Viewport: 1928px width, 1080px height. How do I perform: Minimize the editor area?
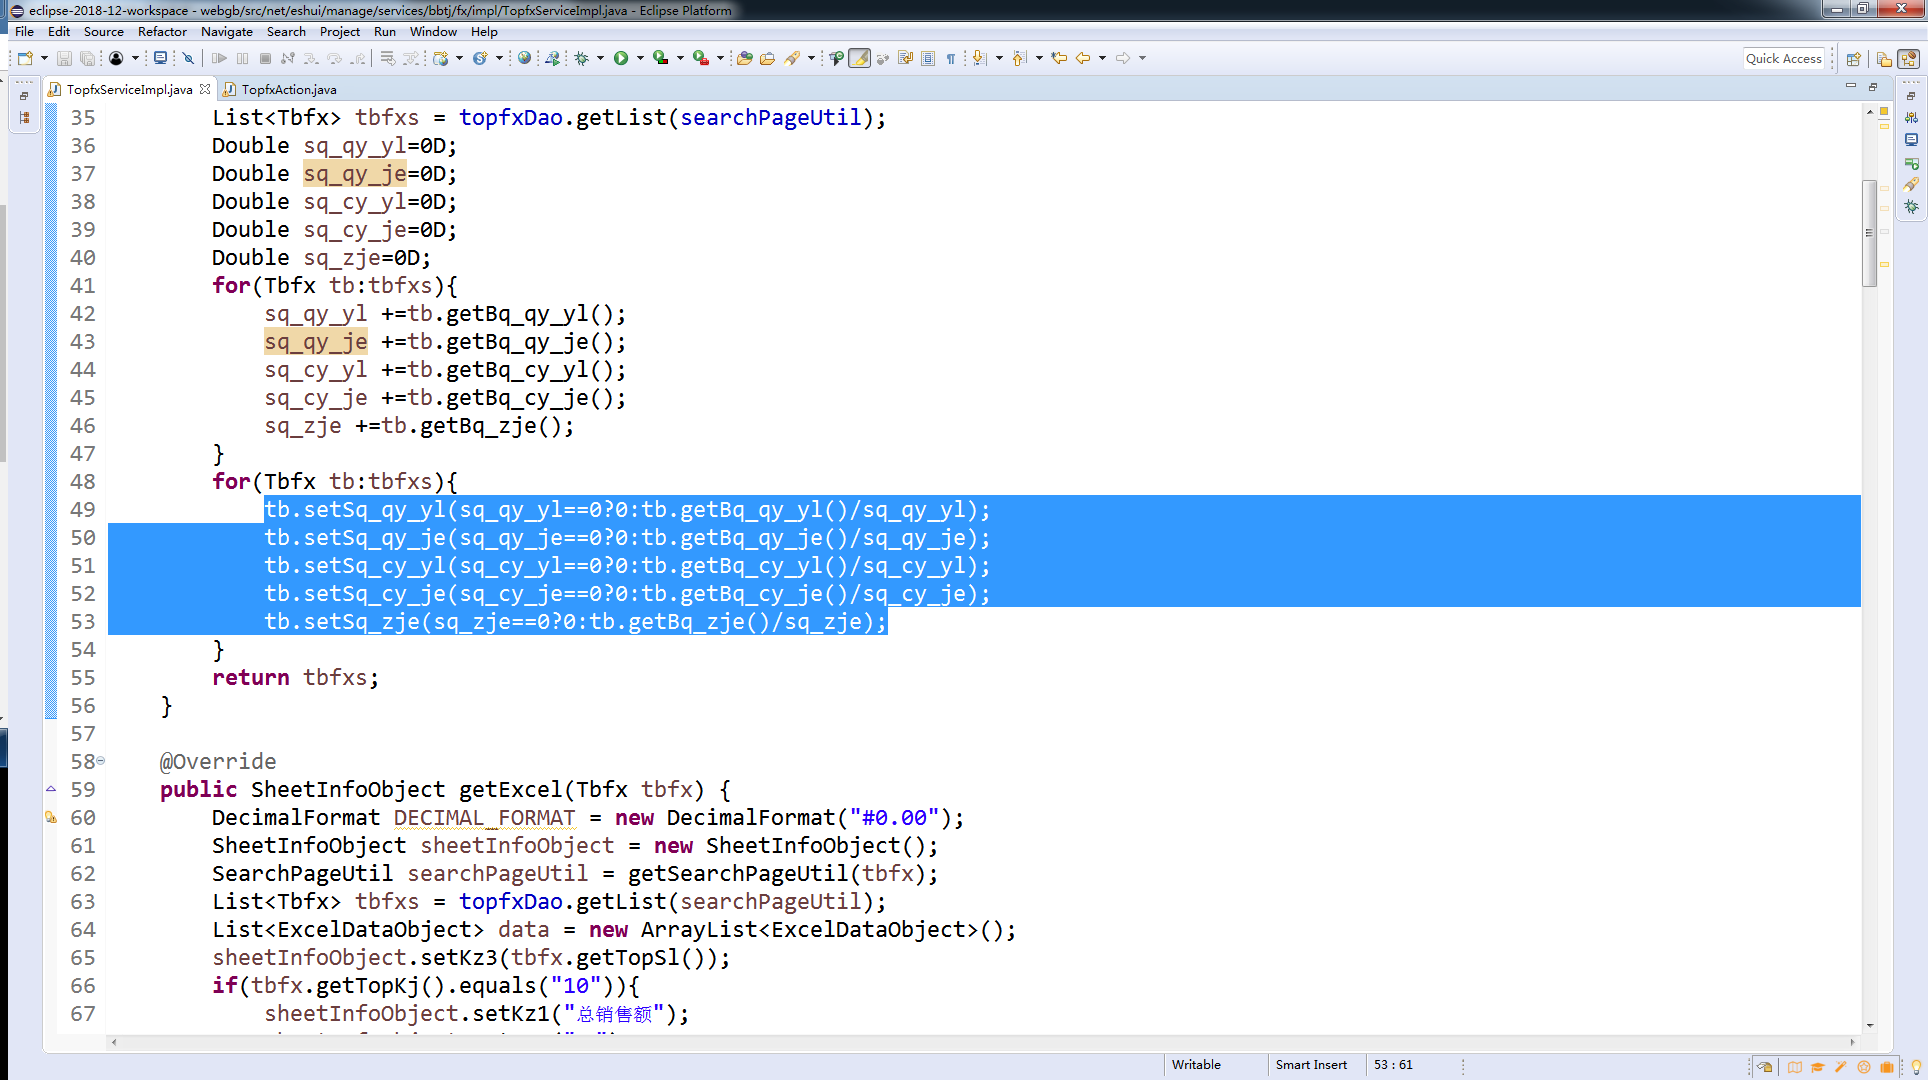1850,87
